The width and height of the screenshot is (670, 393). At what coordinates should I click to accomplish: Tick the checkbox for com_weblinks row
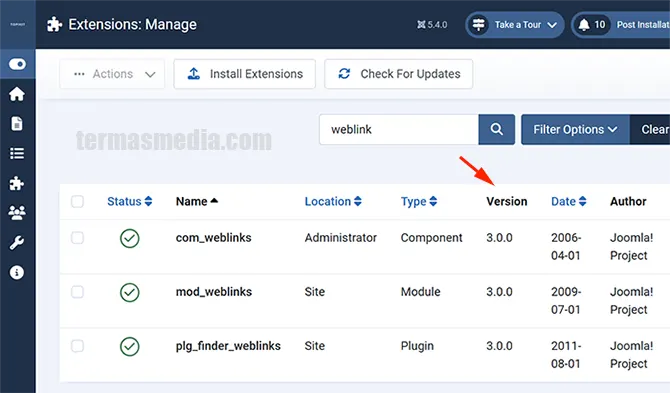pos(77,238)
